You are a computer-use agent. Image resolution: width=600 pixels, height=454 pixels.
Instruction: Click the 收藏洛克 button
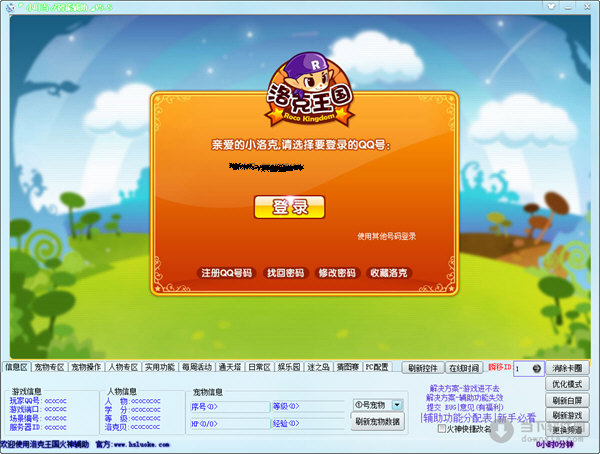[389, 273]
